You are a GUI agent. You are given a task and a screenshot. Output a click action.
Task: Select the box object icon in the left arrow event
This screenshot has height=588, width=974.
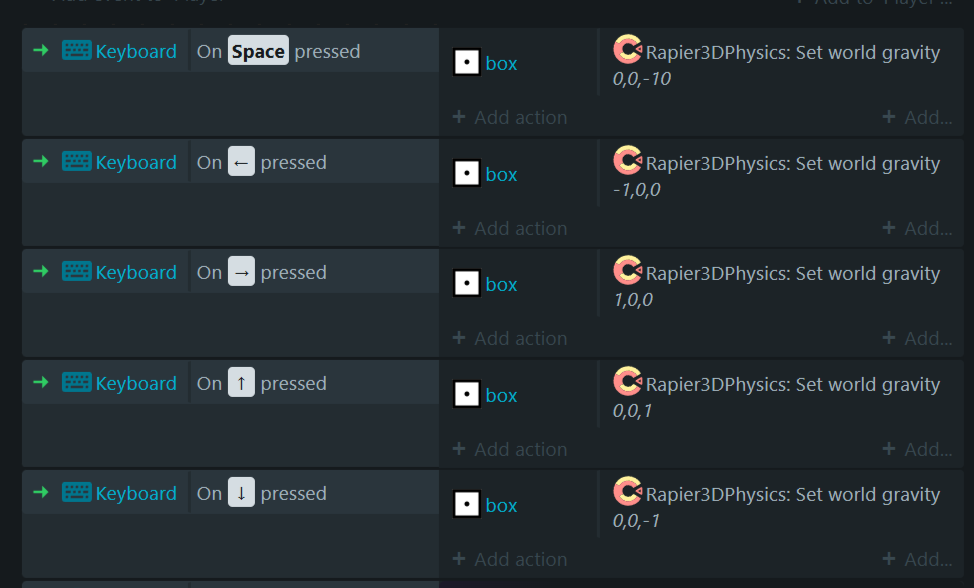[x=467, y=173]
